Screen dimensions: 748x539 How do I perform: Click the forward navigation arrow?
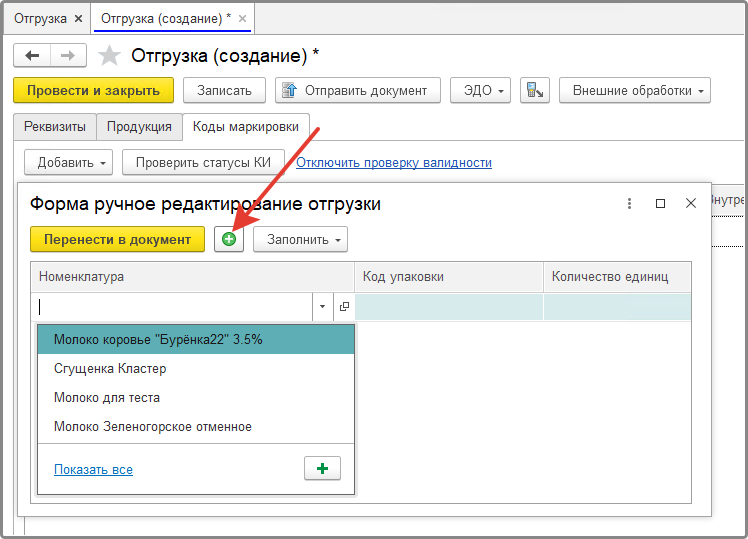click(x=68, y=55)
